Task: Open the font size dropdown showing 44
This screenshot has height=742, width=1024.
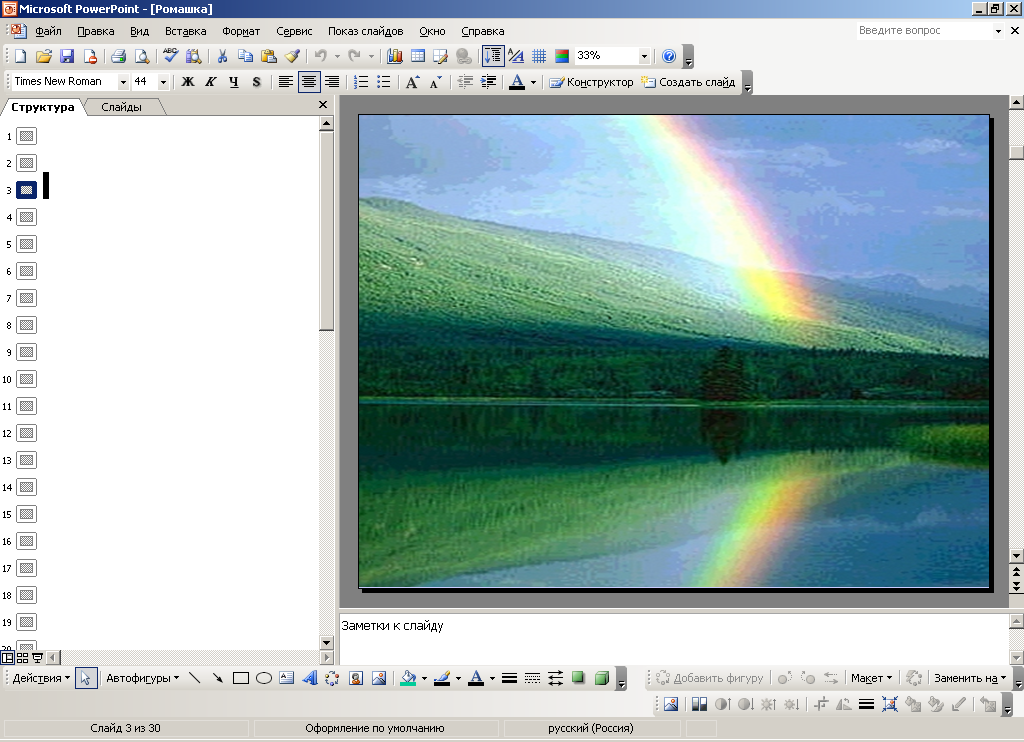Action: [163, 82]
